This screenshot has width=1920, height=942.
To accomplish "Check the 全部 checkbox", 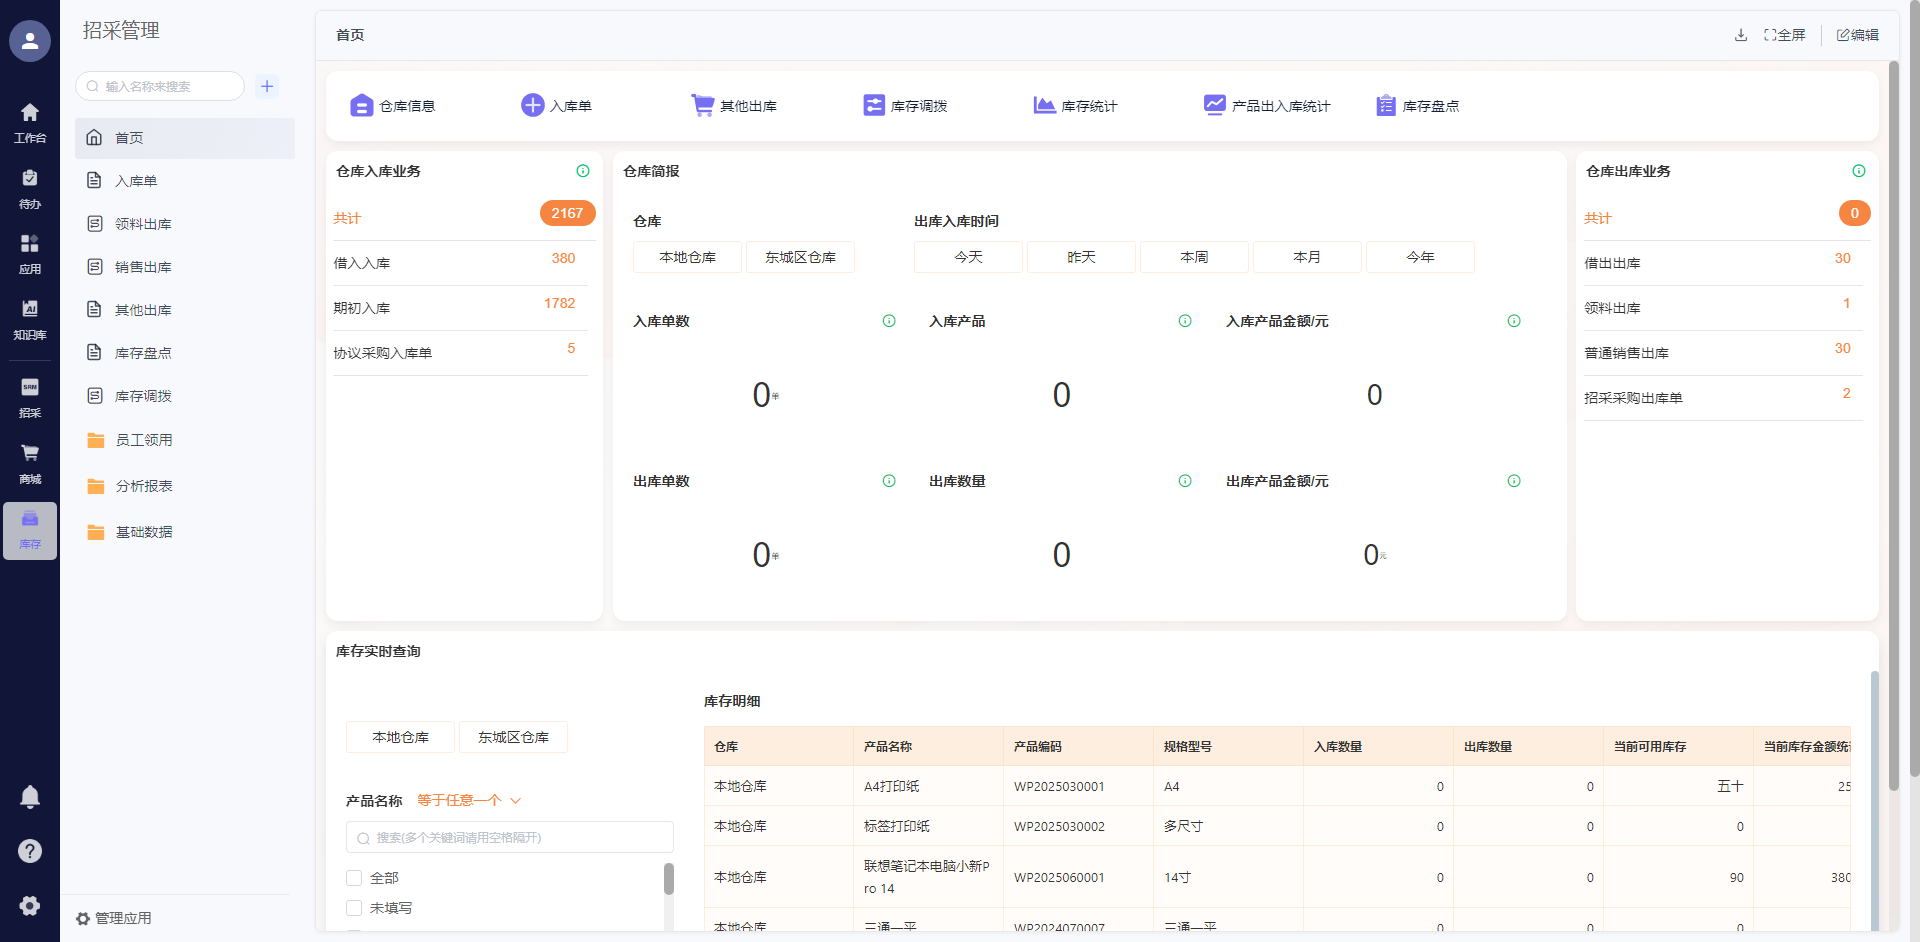I will click(x=354, y=878).
